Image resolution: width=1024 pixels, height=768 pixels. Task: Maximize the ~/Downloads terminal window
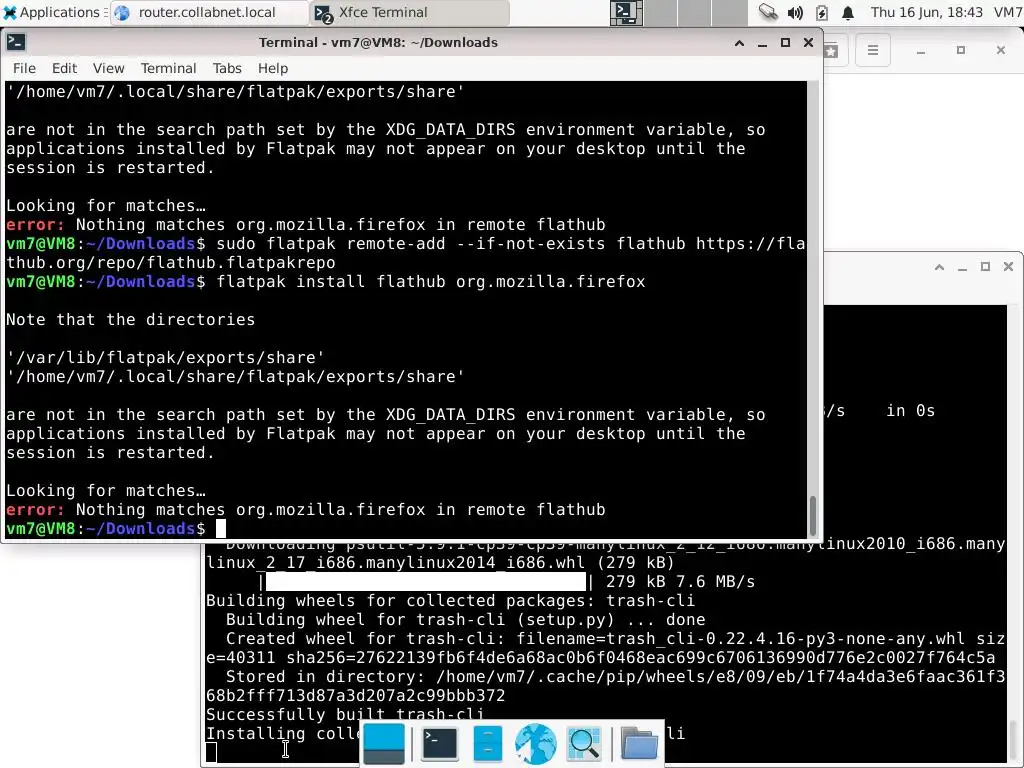(785, 42)
